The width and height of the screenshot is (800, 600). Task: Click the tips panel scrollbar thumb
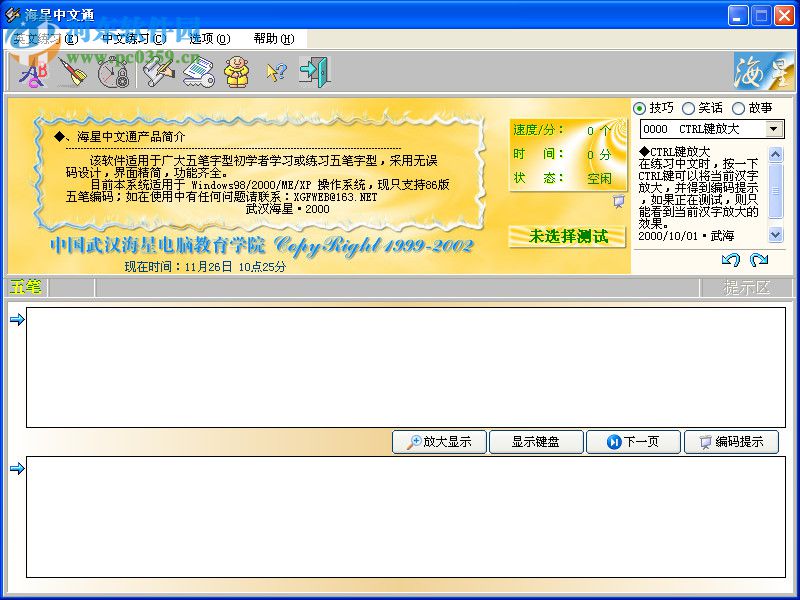point(775,190)
